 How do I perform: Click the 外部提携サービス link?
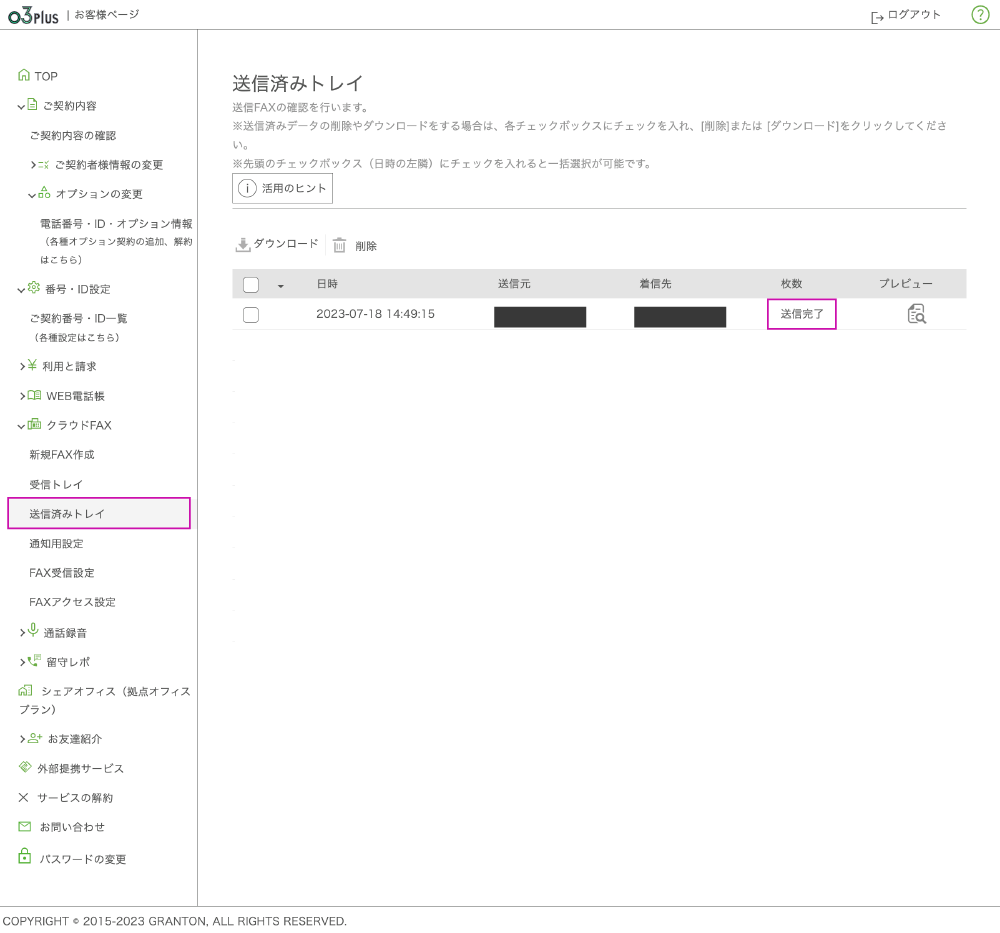(80, 768)
